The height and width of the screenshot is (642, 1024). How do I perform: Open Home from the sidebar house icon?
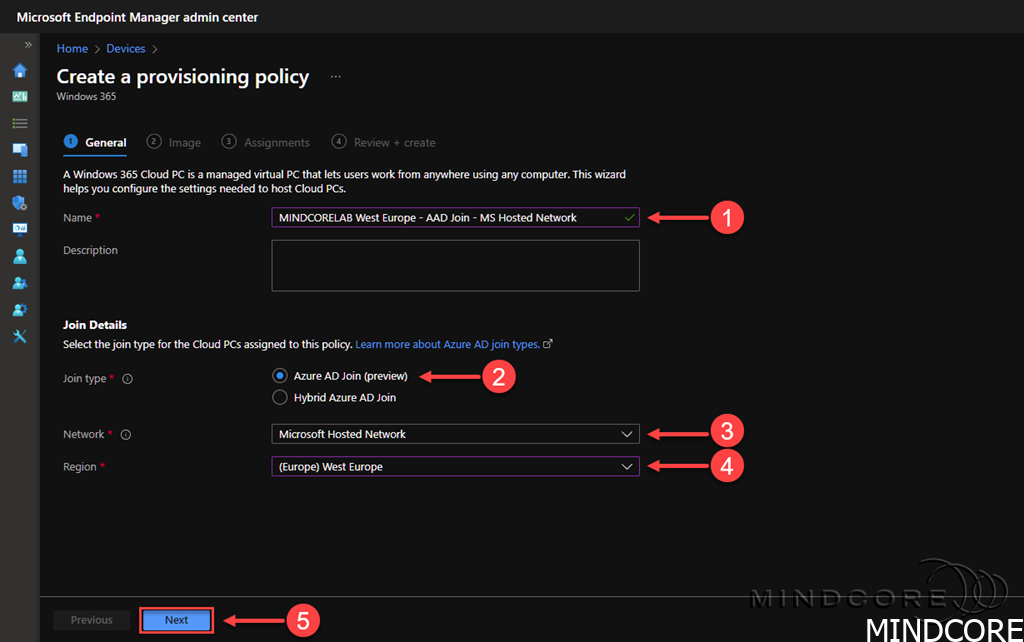click(19, 71)
